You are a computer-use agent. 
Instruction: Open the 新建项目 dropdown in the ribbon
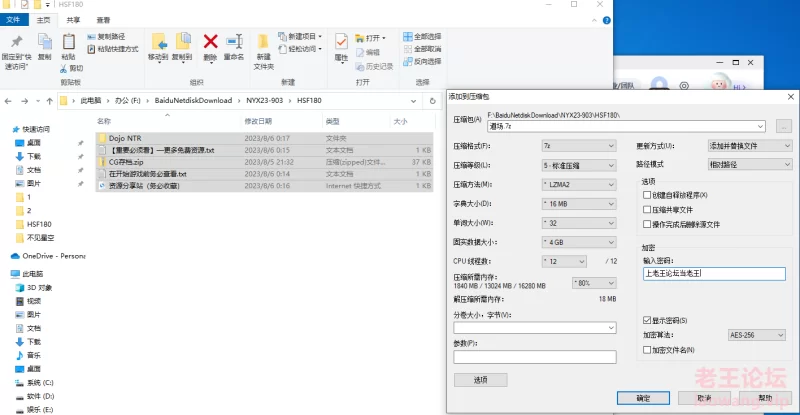tap(300, 37)
